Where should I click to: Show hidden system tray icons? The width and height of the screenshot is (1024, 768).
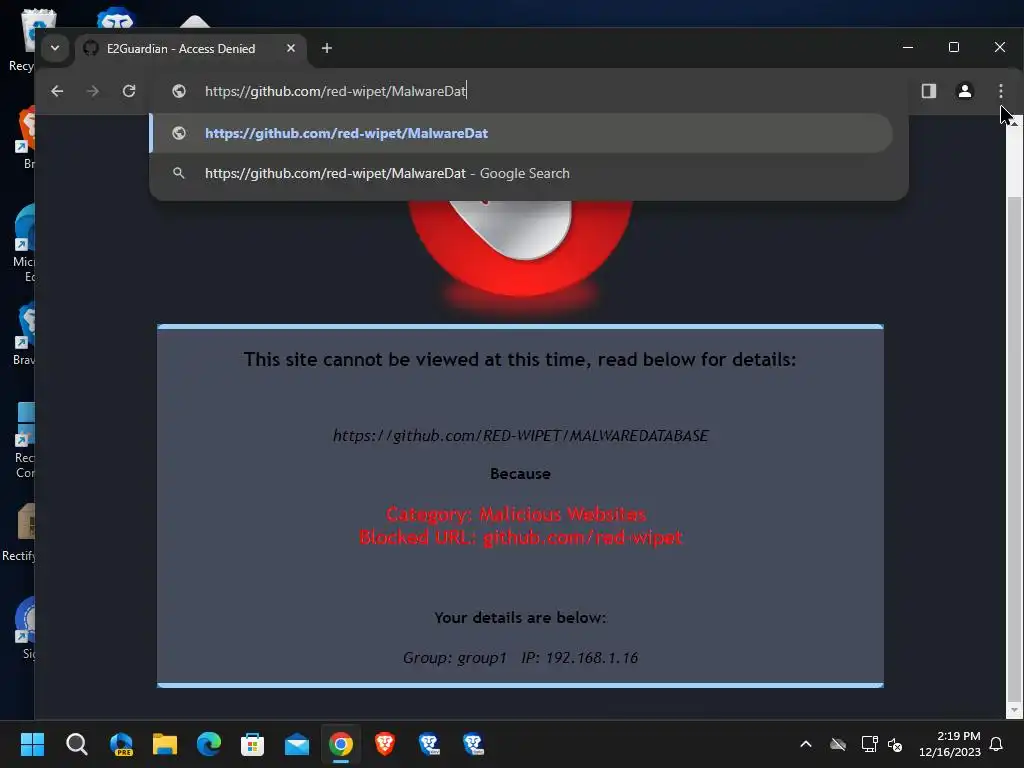[806, 744]
